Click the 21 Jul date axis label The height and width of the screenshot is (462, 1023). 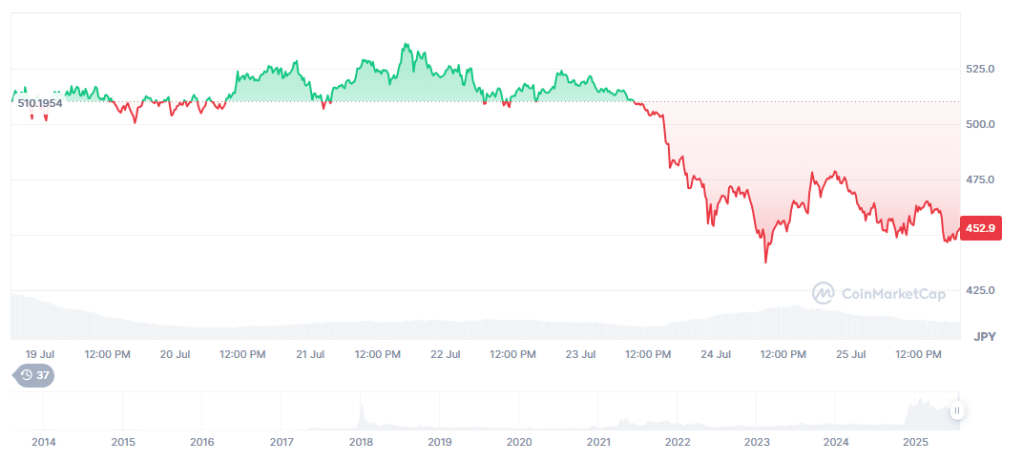click(x=310, y=354)
